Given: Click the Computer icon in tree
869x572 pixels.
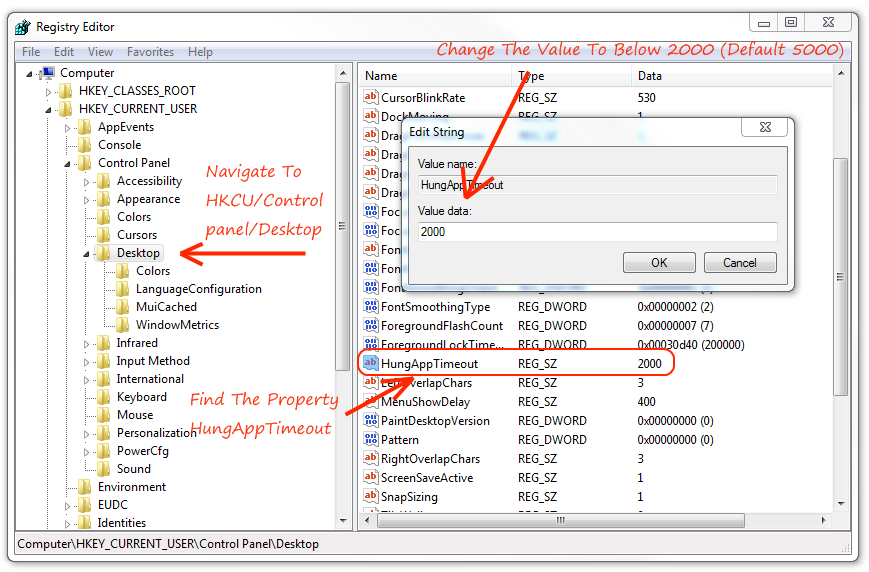Looking at the screenshot, I should pyautogui.click(x=47, y=73).
